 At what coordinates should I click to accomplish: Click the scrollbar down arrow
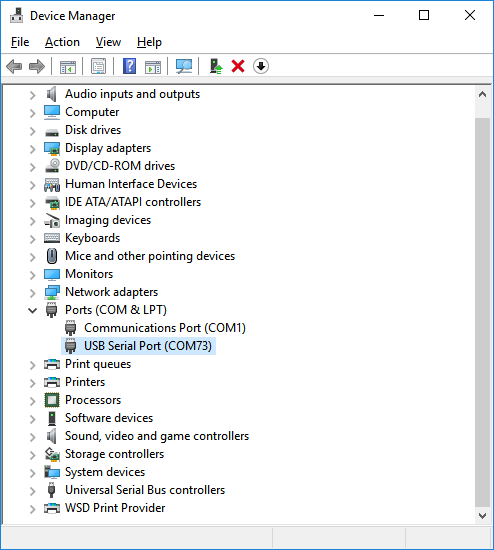click(x=482, y=516)
